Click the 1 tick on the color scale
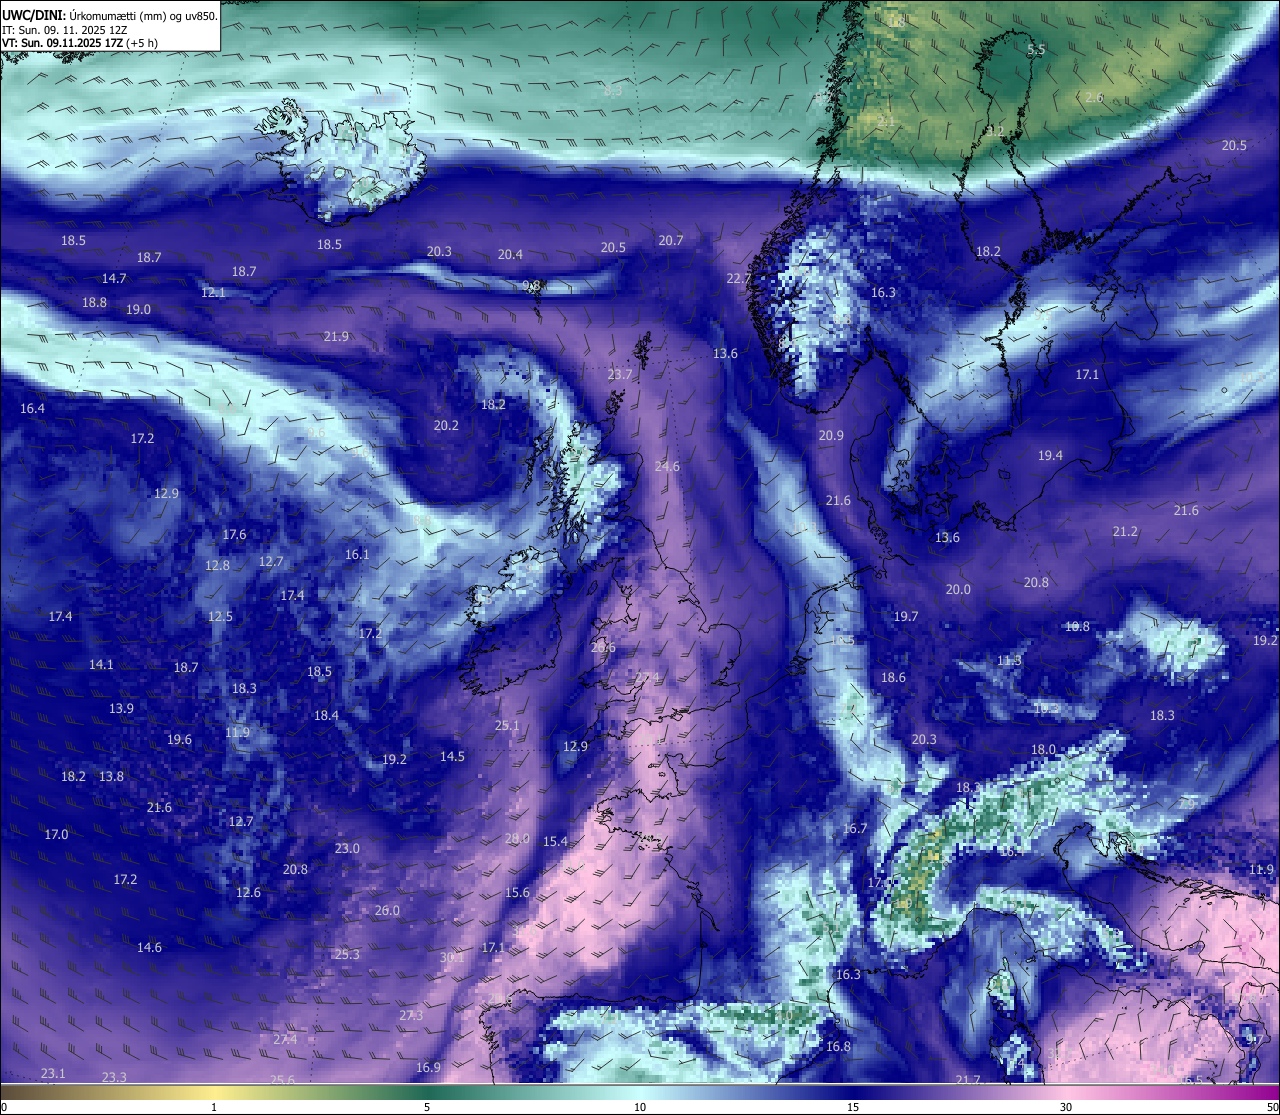 214,1107
